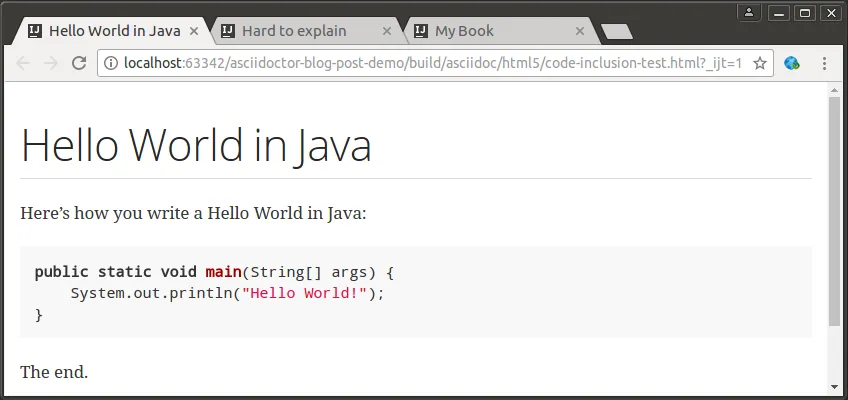Maximize the browser window

point(805,12)
